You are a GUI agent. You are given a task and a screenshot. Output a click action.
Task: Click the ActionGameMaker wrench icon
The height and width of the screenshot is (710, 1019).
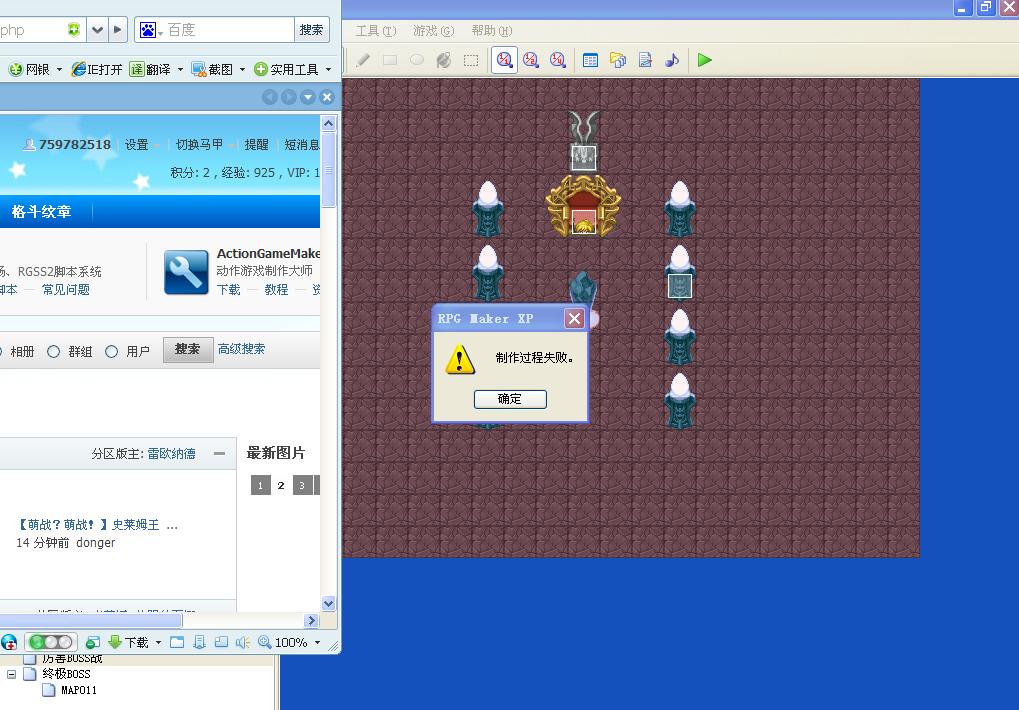click(186, 272)
